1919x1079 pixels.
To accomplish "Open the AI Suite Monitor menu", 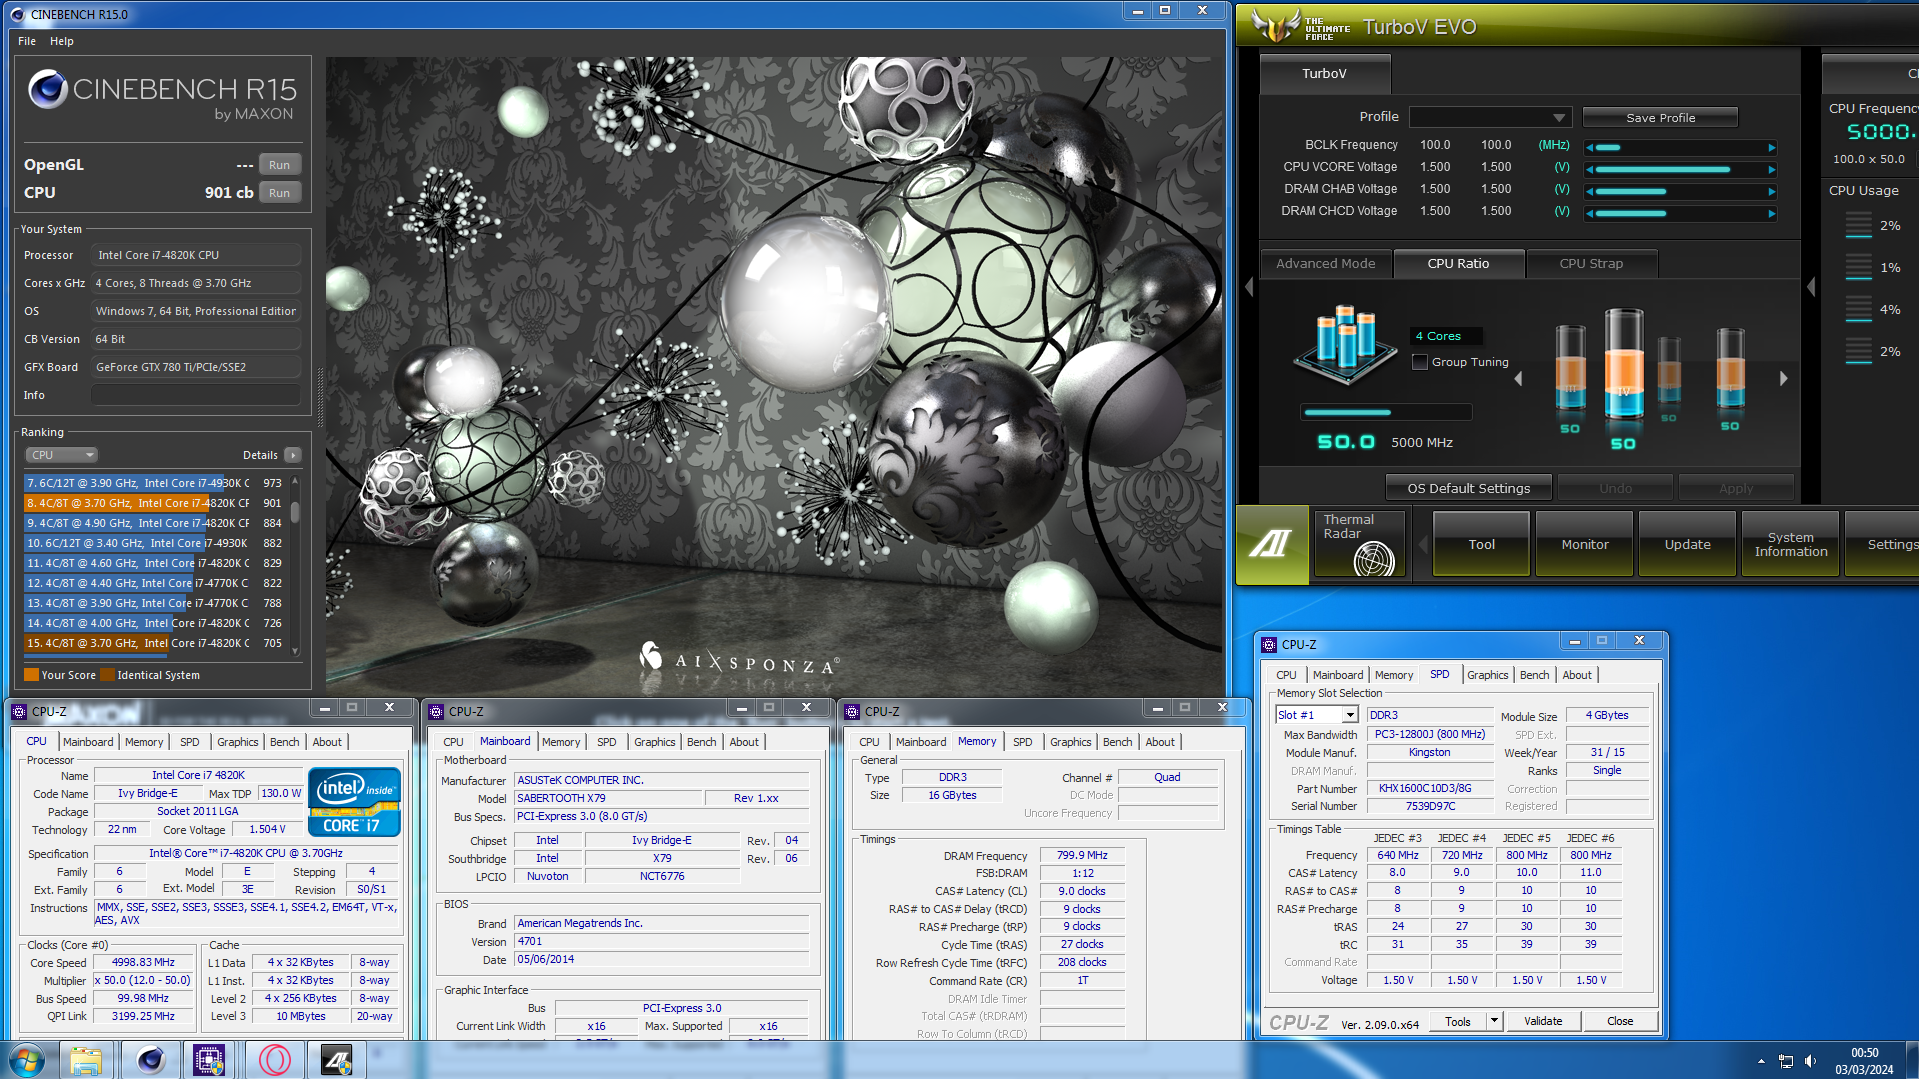I will pos(1585,544).
